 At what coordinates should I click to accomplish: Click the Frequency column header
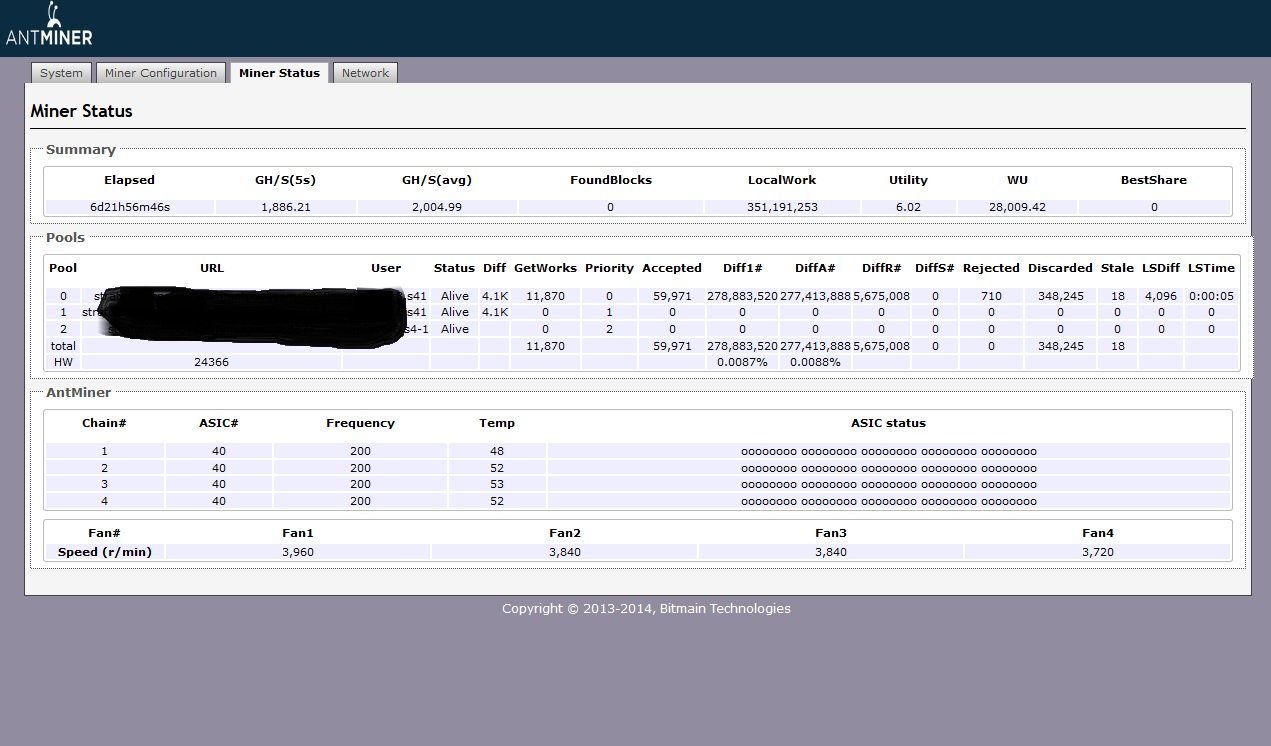point(360,423)
